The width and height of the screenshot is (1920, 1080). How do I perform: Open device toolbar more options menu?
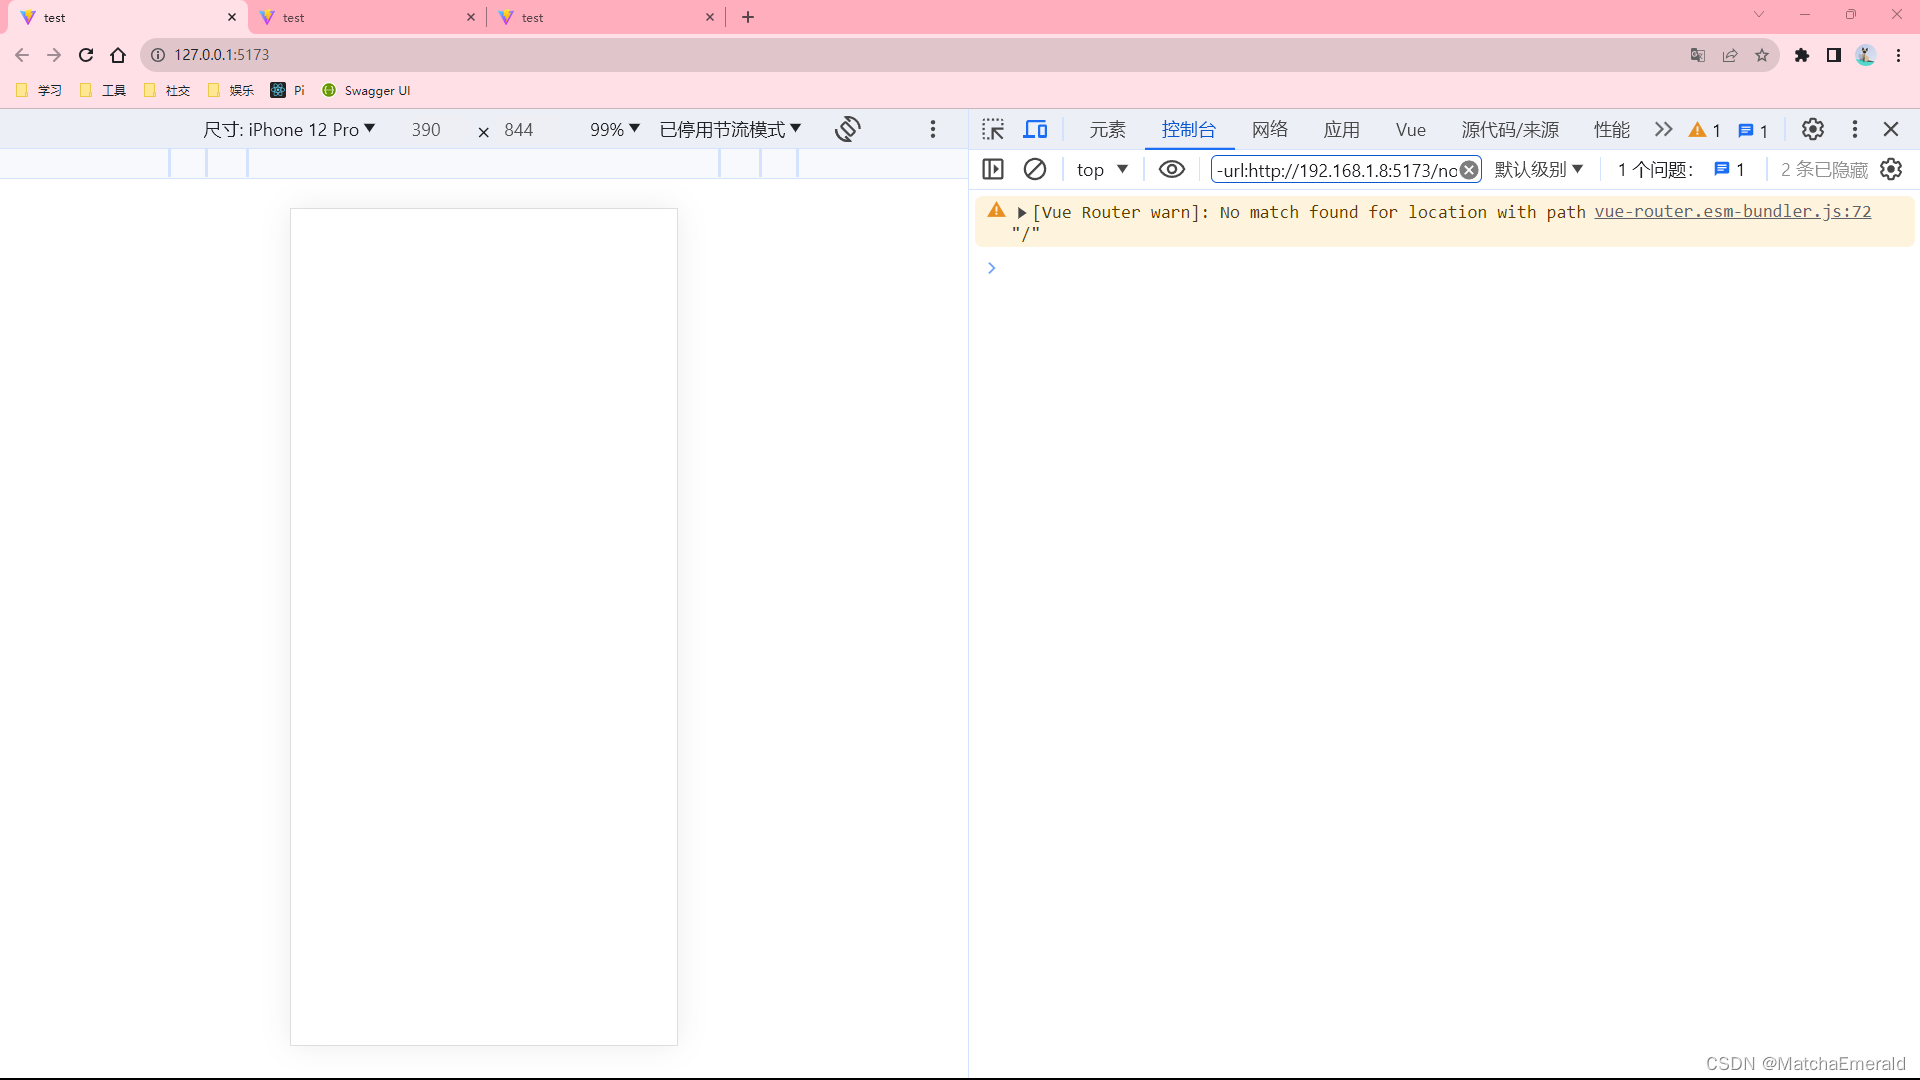tap(933, 129)
